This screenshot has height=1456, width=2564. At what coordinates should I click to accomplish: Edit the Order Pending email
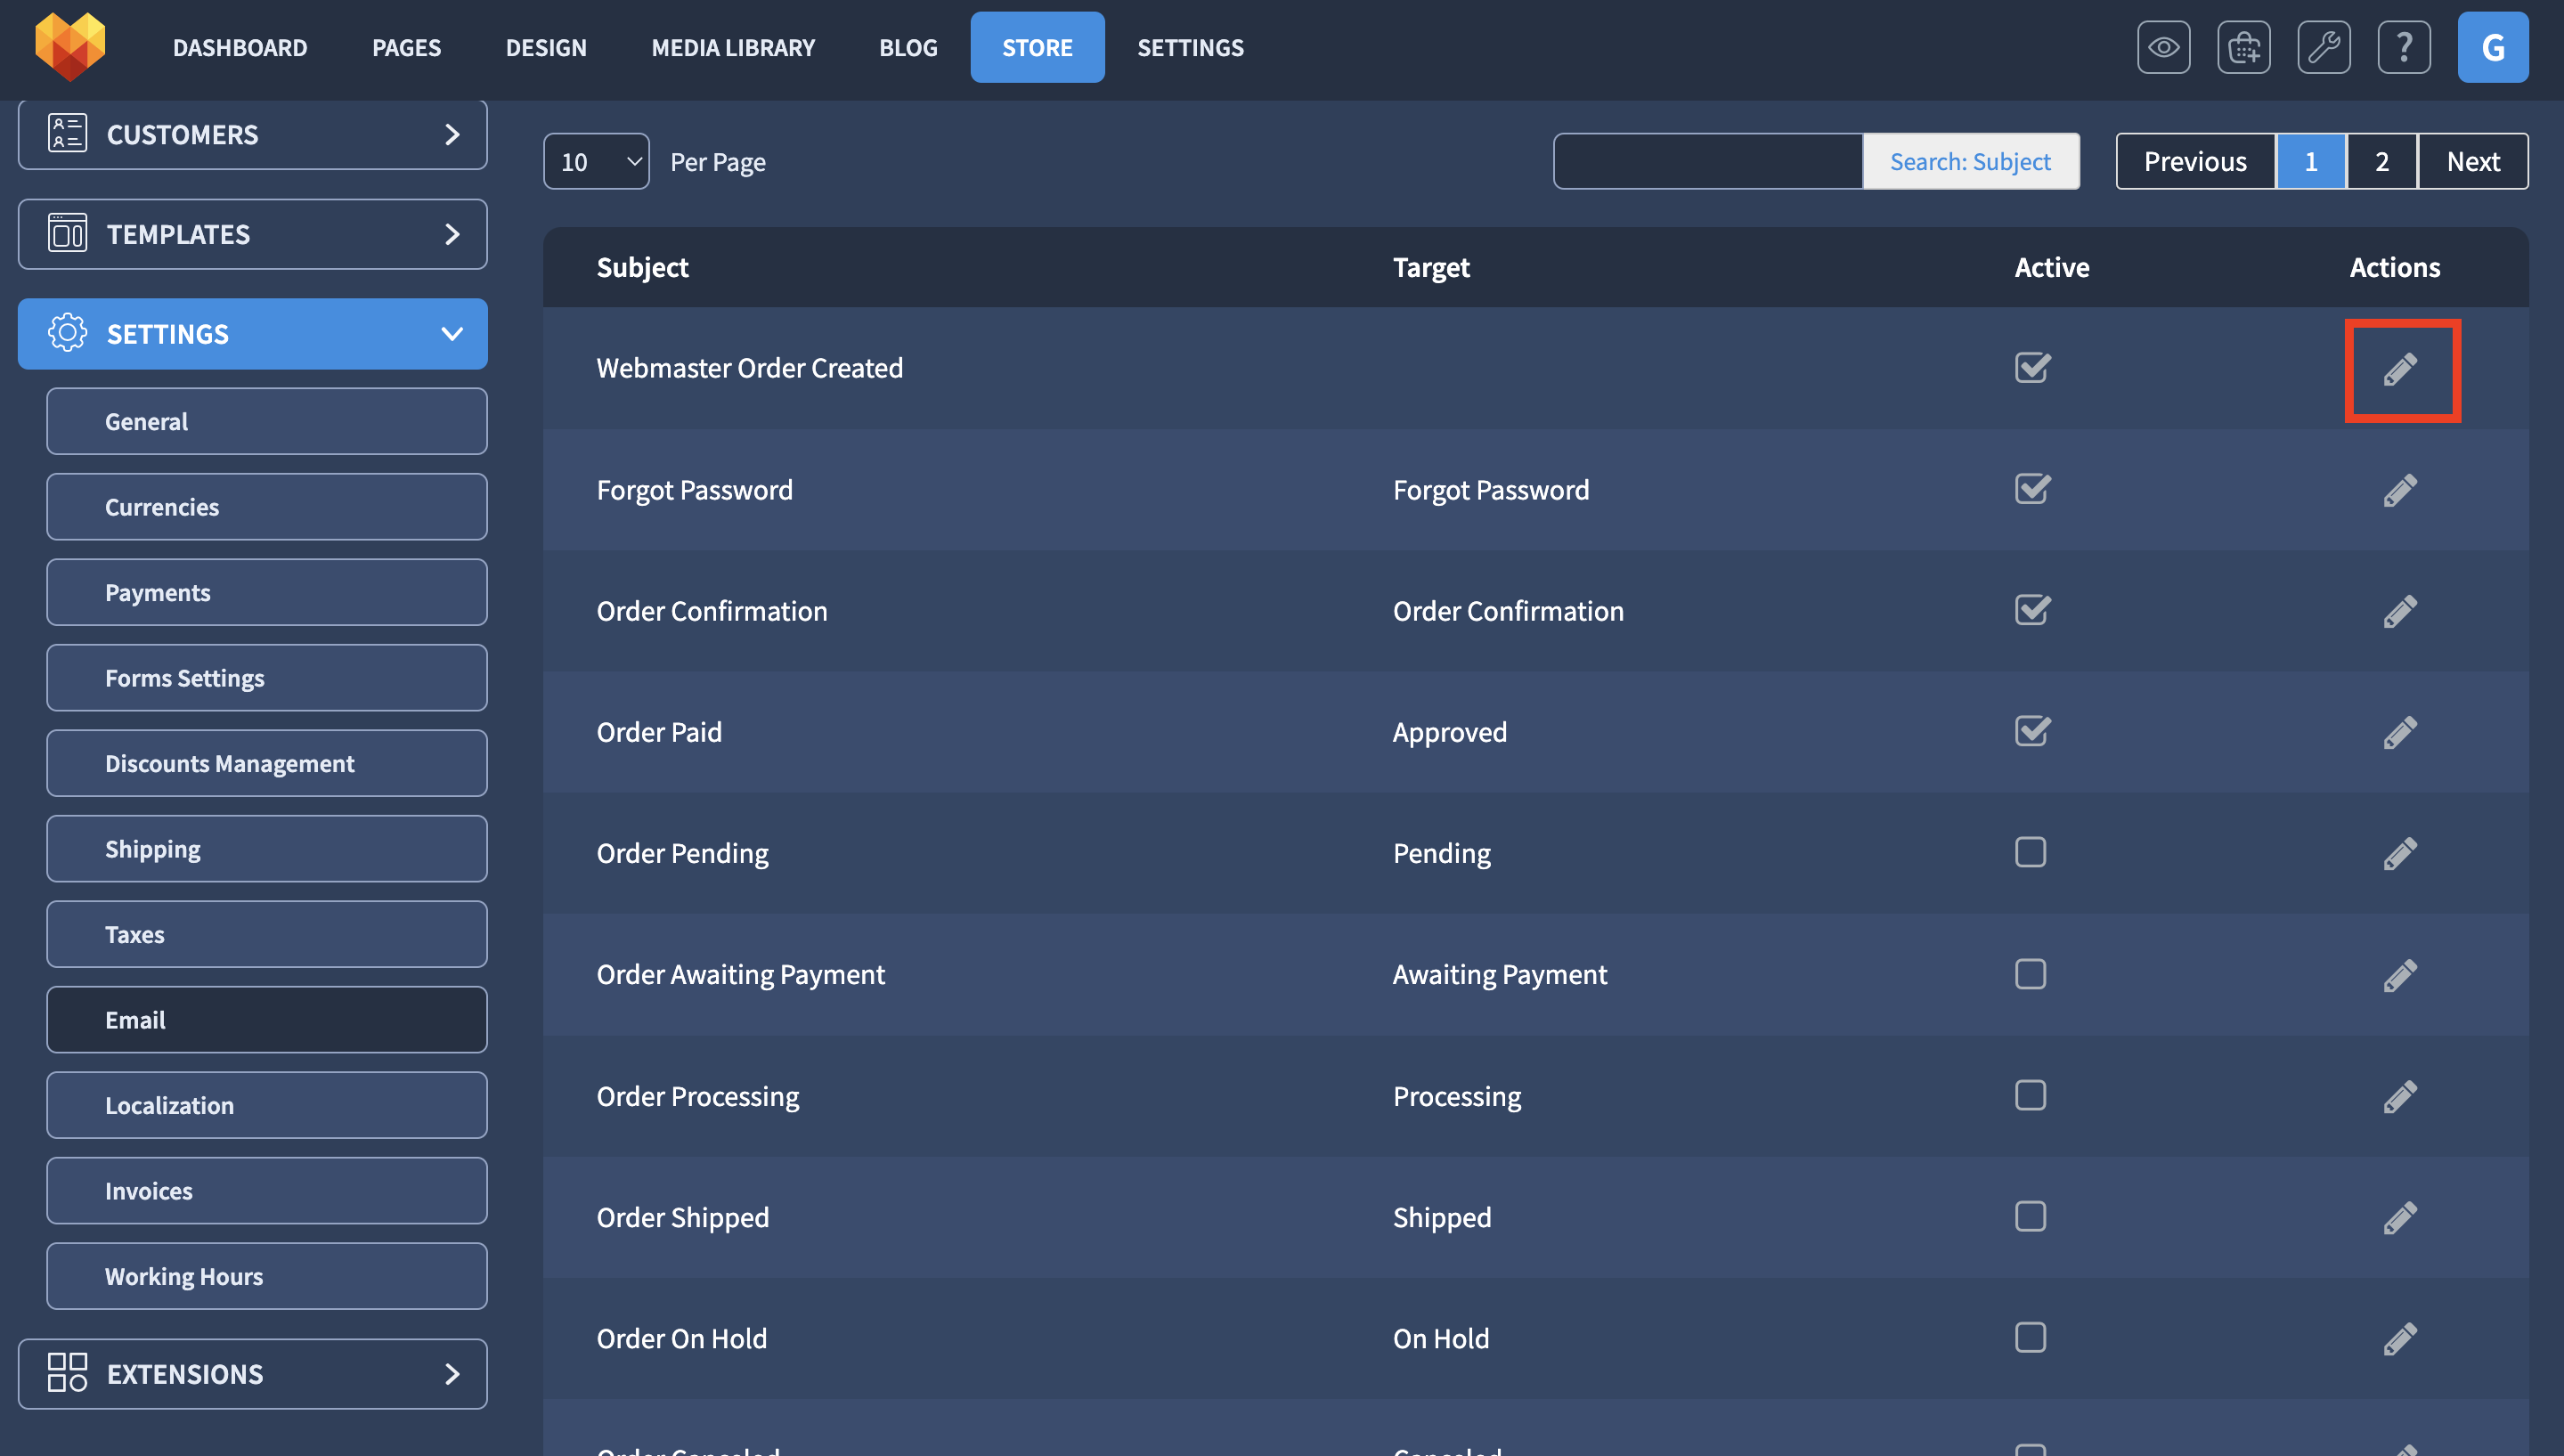2400,853
